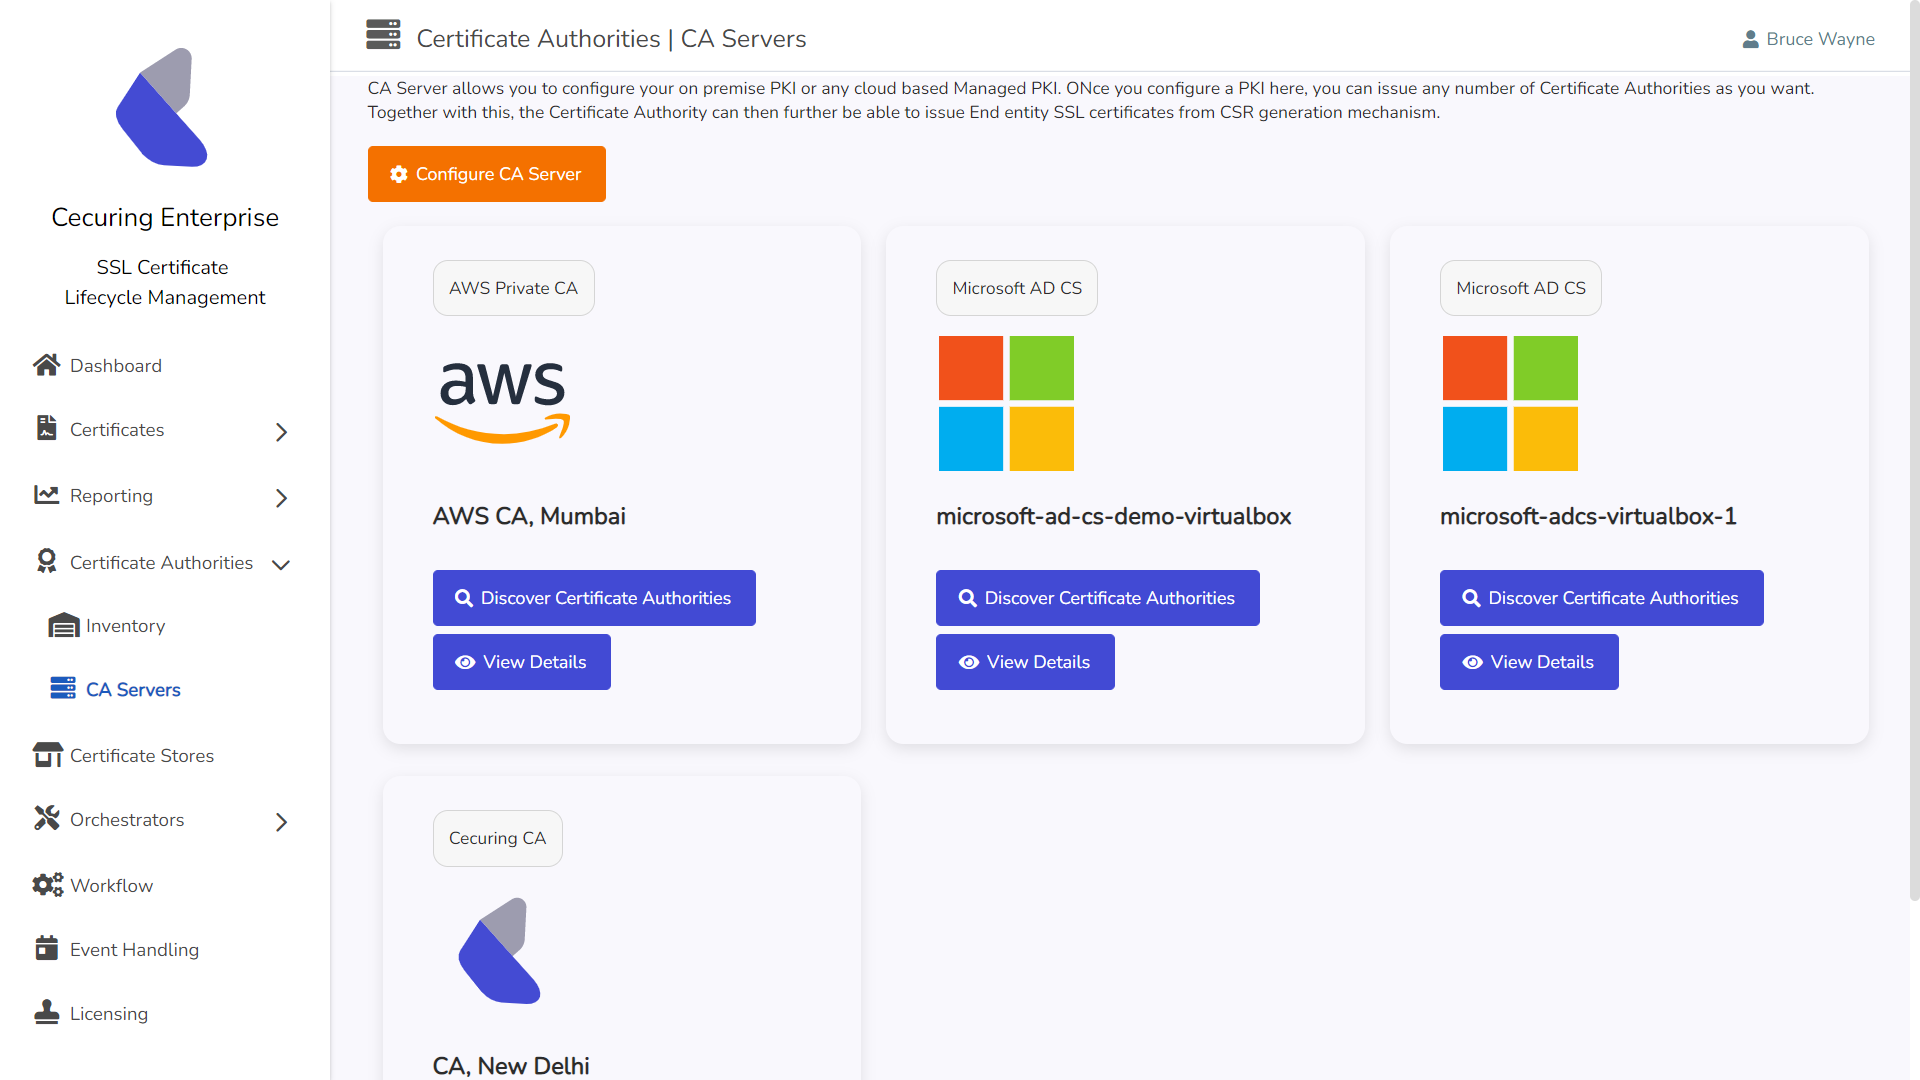Click the Event Handling calendar icon
Screen dimensions: 1920x1080
[x=47, y=948]
